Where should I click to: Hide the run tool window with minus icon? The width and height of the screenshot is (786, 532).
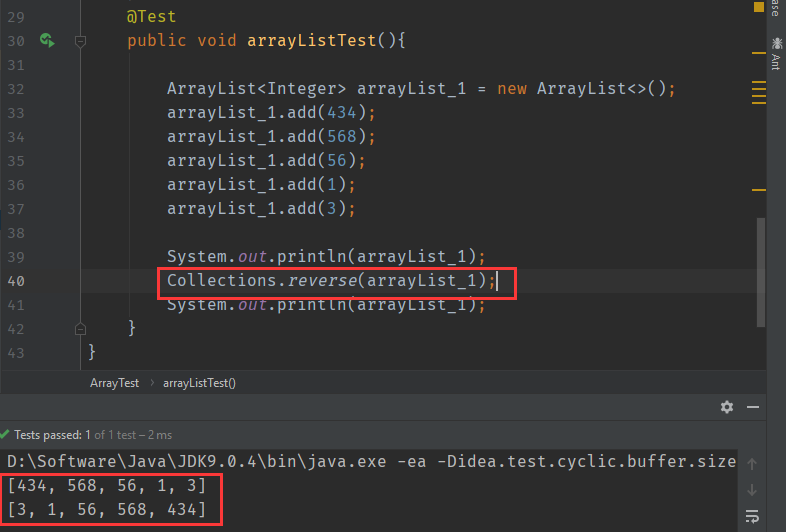click(x=753, y=407)
